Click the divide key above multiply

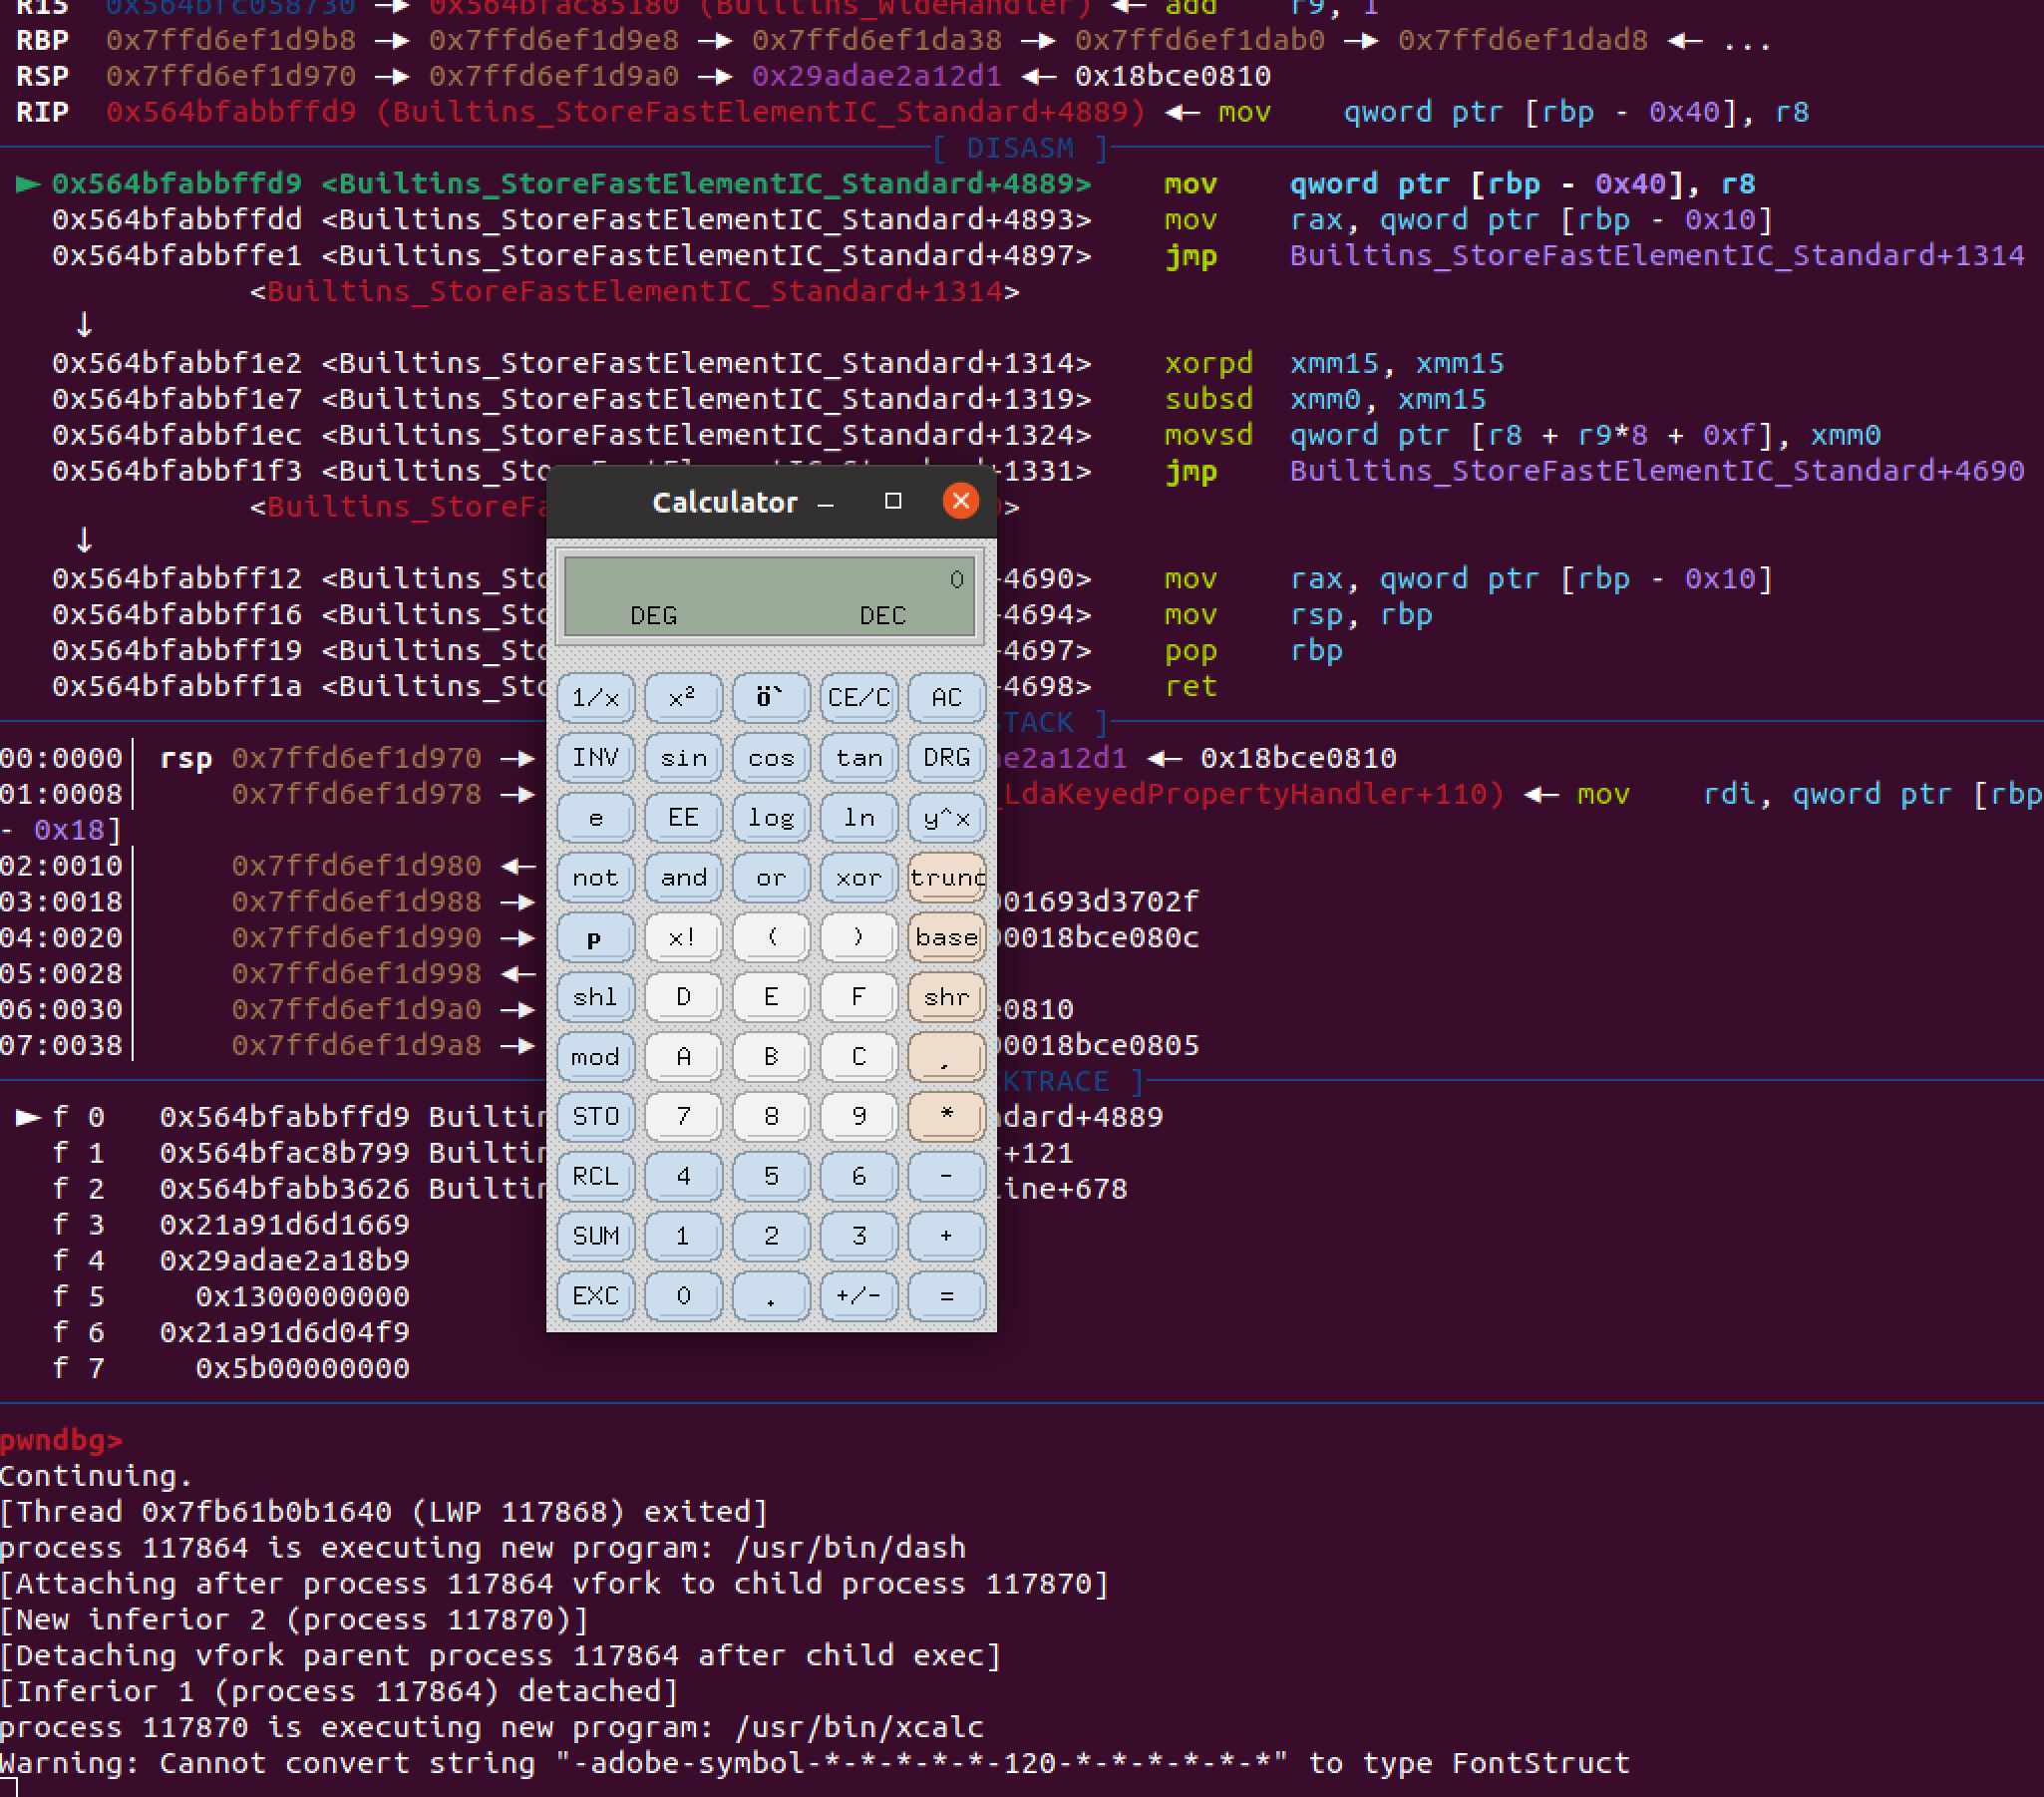[x=946, y=1056]
